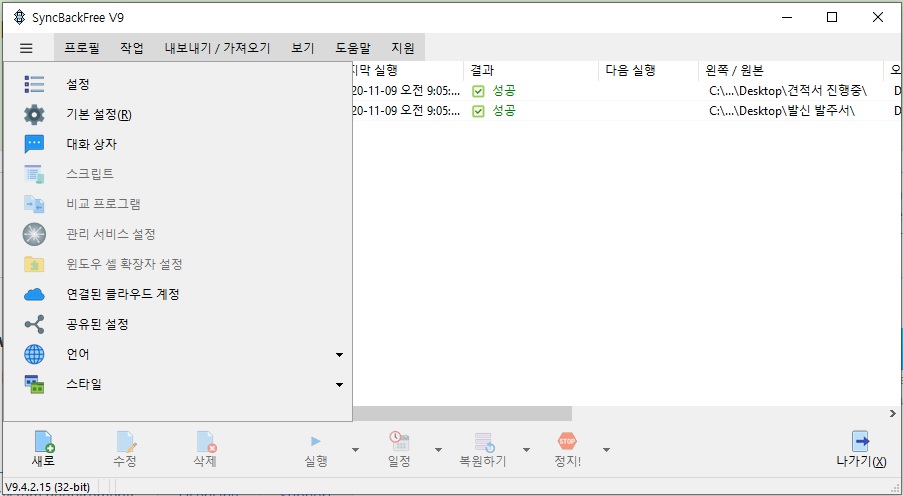
Task: Click the 수정 modify profile icon
Action: 126,442
